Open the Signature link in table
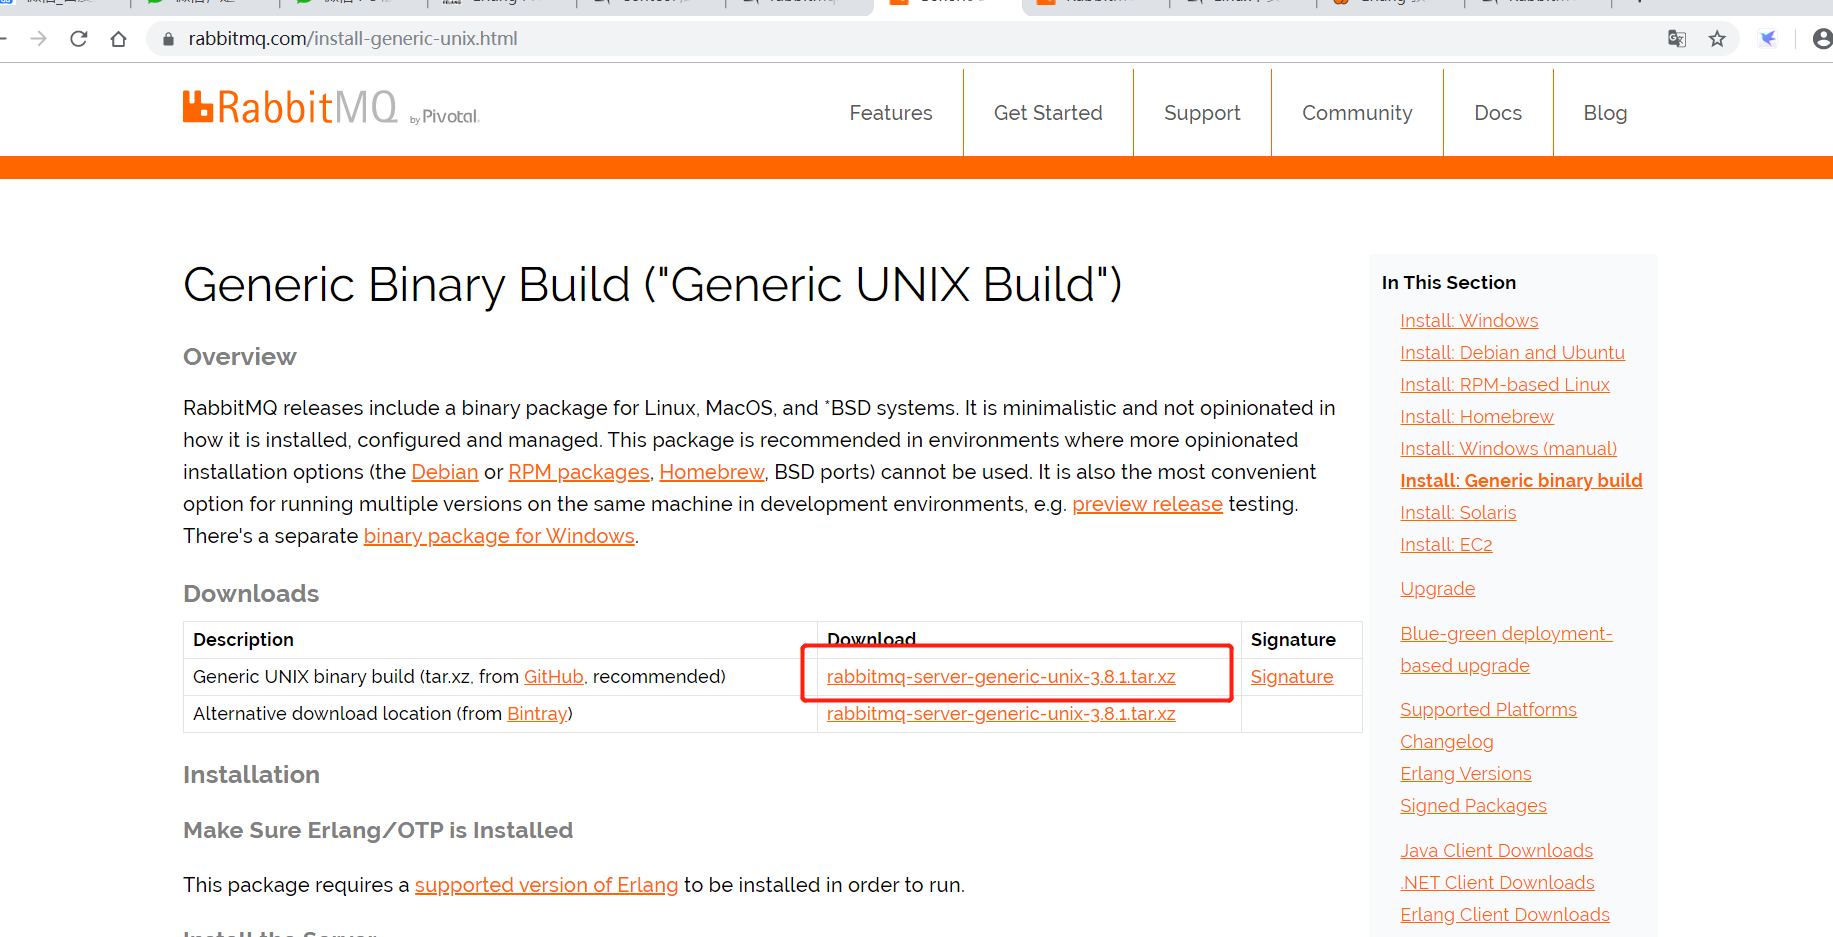1833x937 pixels. click(1292, 677)
